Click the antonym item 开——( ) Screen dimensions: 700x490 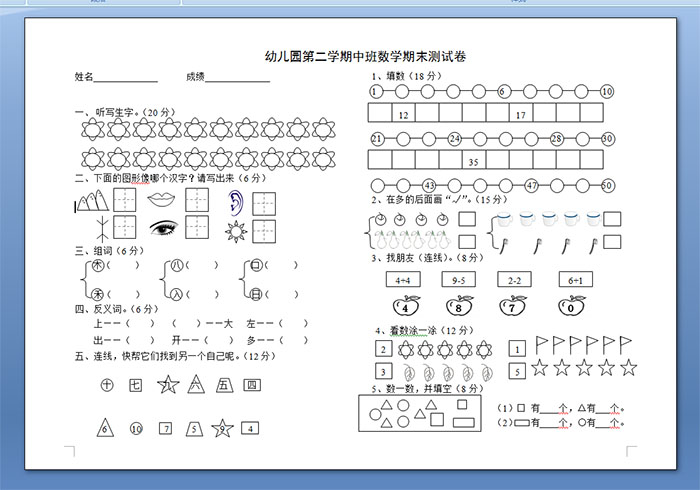pos(203,341)
